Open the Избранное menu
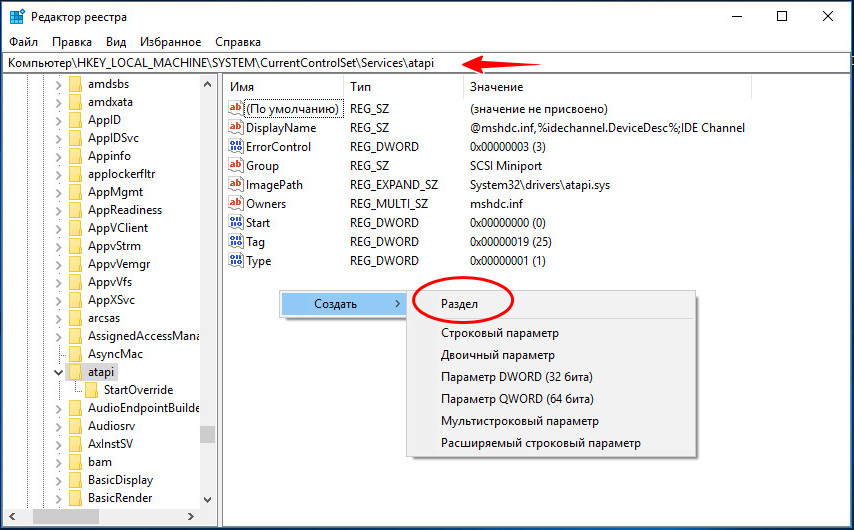The image size is (854, 530). pos(170,42)
